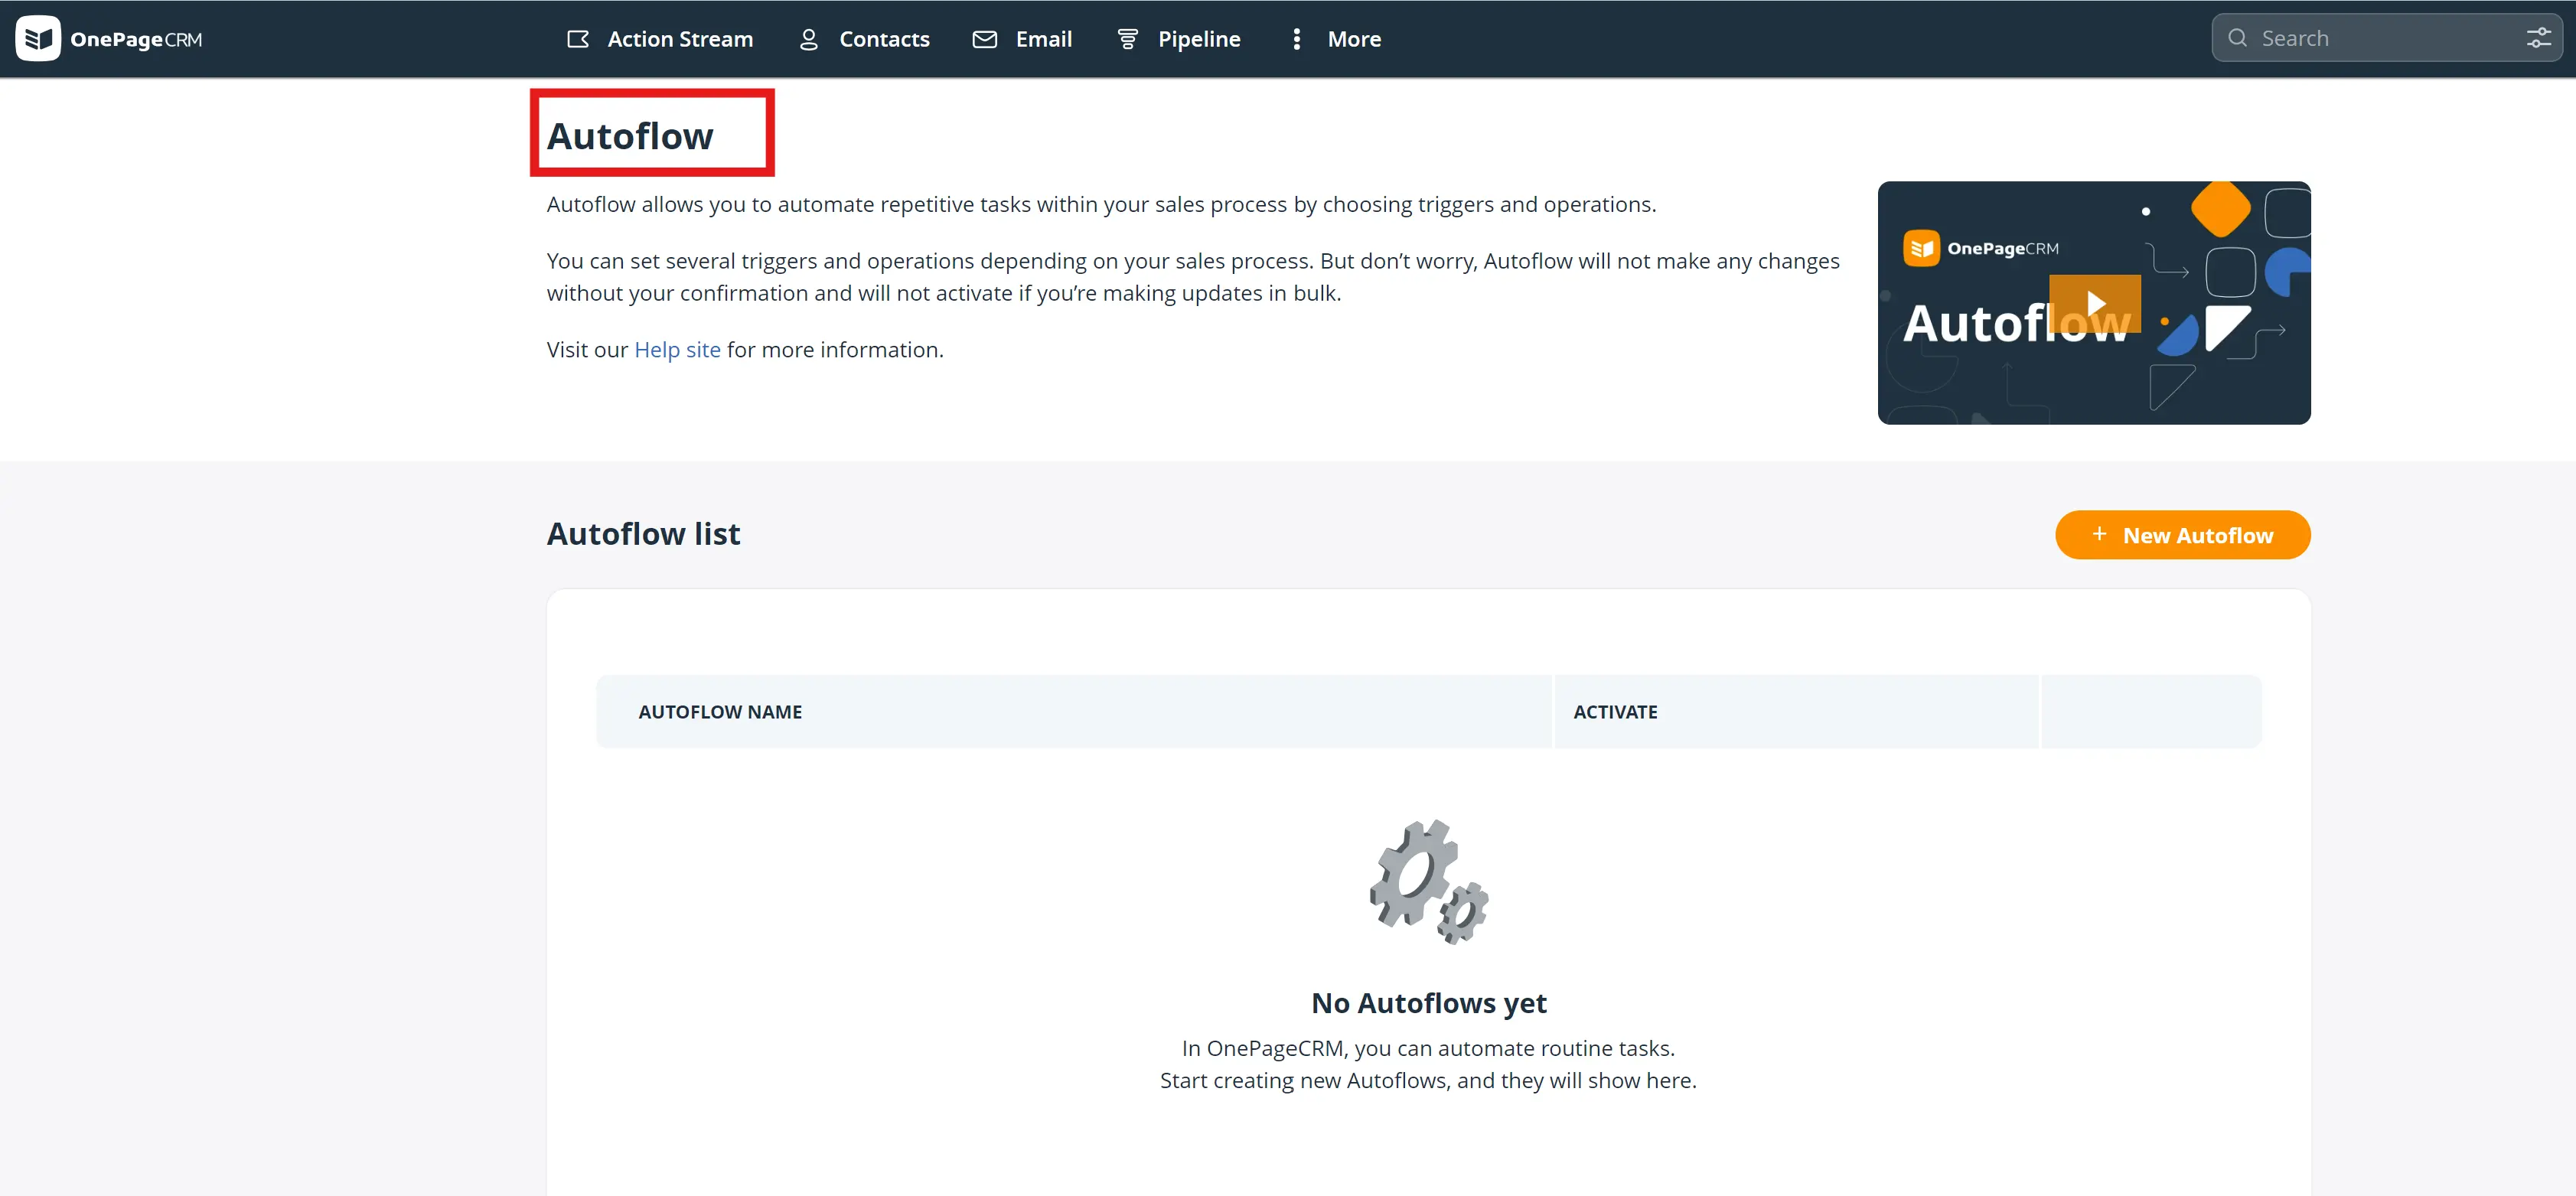Viewport: 2576px width, 1196px height.
Task: Go to Contacts menu item
Action: (884, 39)
